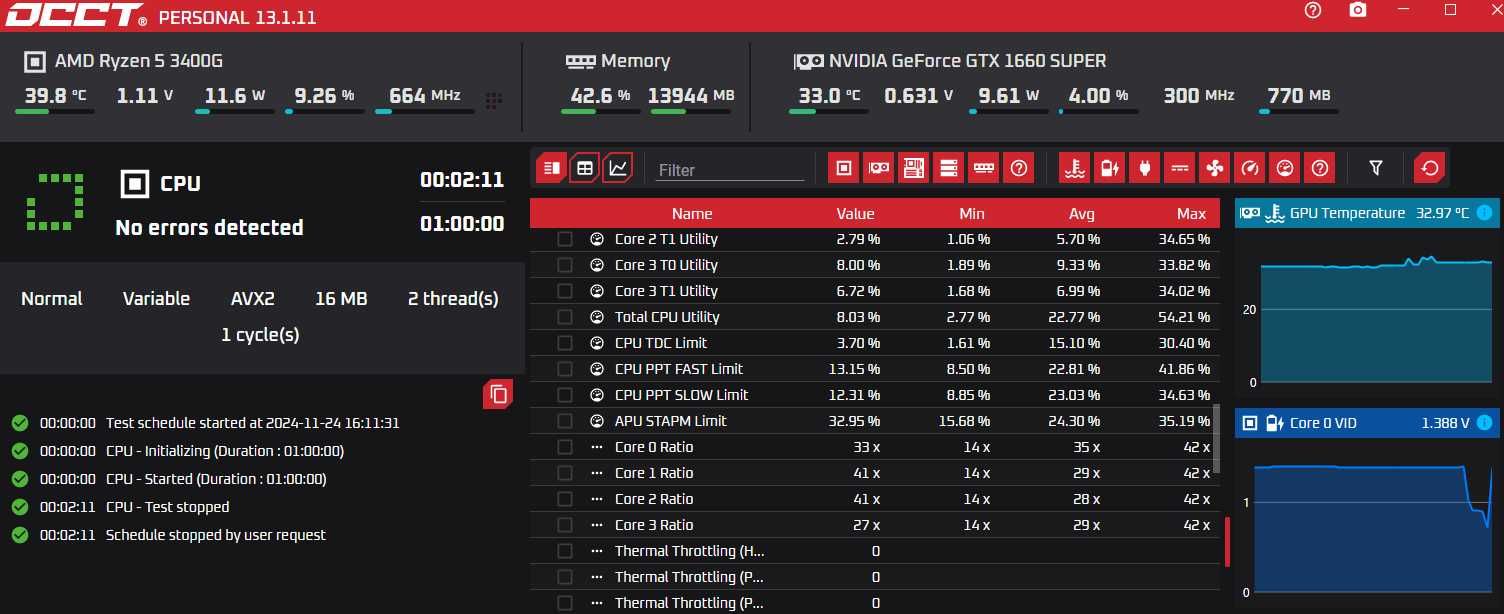Viewport: 1504px width, 614px height.
Task: Switch to graph-only monitoring view
Action: [619, 168]
